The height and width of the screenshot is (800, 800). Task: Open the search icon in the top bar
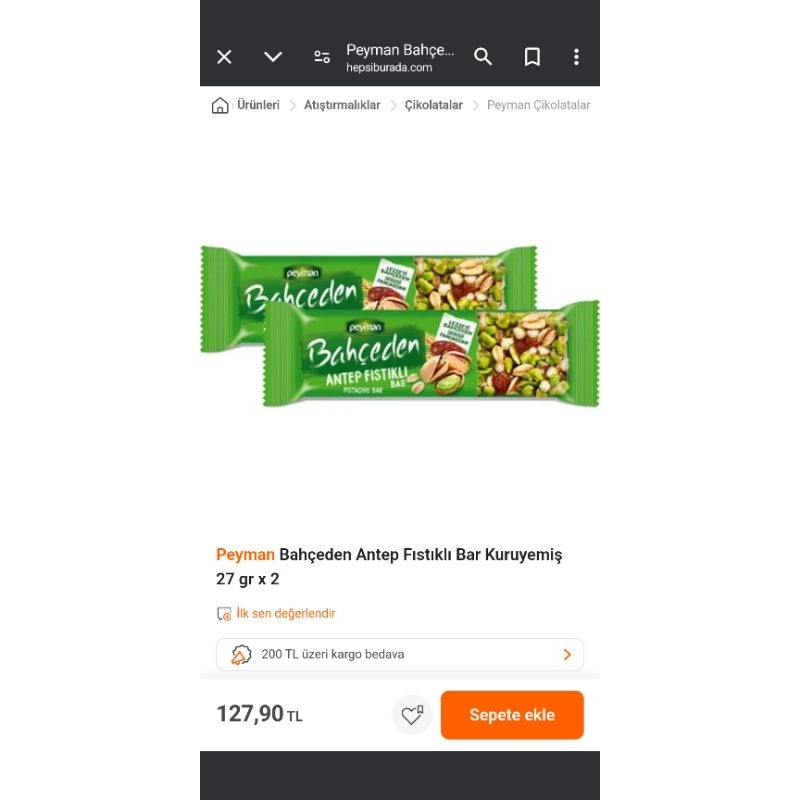coord(483,57)
